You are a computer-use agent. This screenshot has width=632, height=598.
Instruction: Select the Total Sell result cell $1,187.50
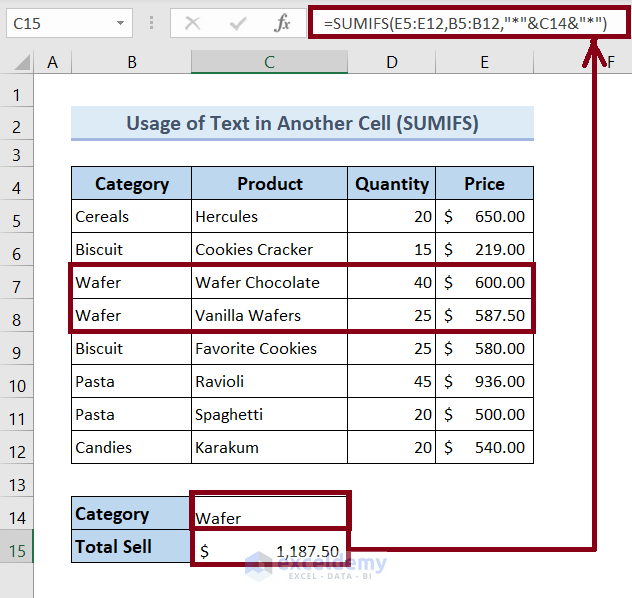(270, 550)
